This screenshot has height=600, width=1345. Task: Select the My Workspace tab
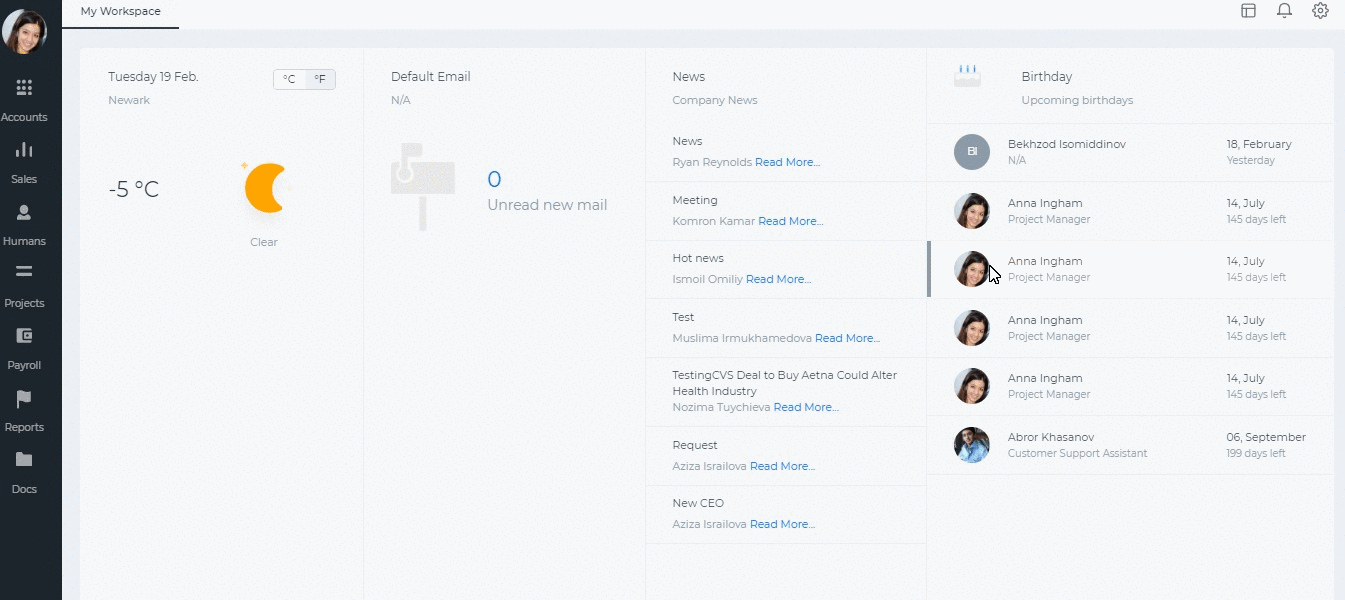(120, 12)
